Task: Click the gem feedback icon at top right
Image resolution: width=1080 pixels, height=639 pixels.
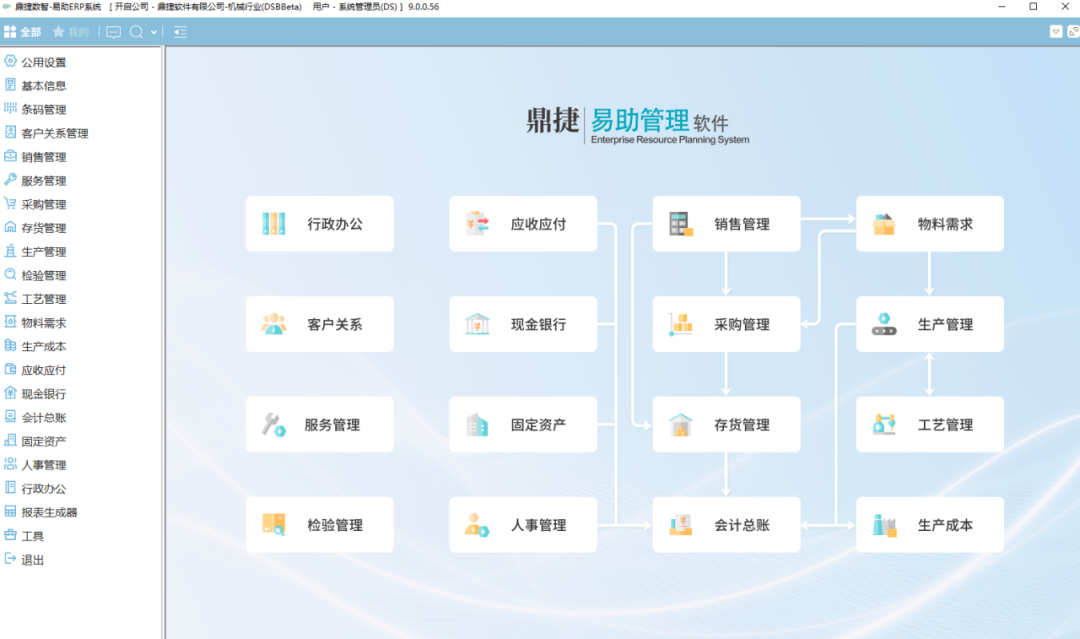Action: 1073,31
